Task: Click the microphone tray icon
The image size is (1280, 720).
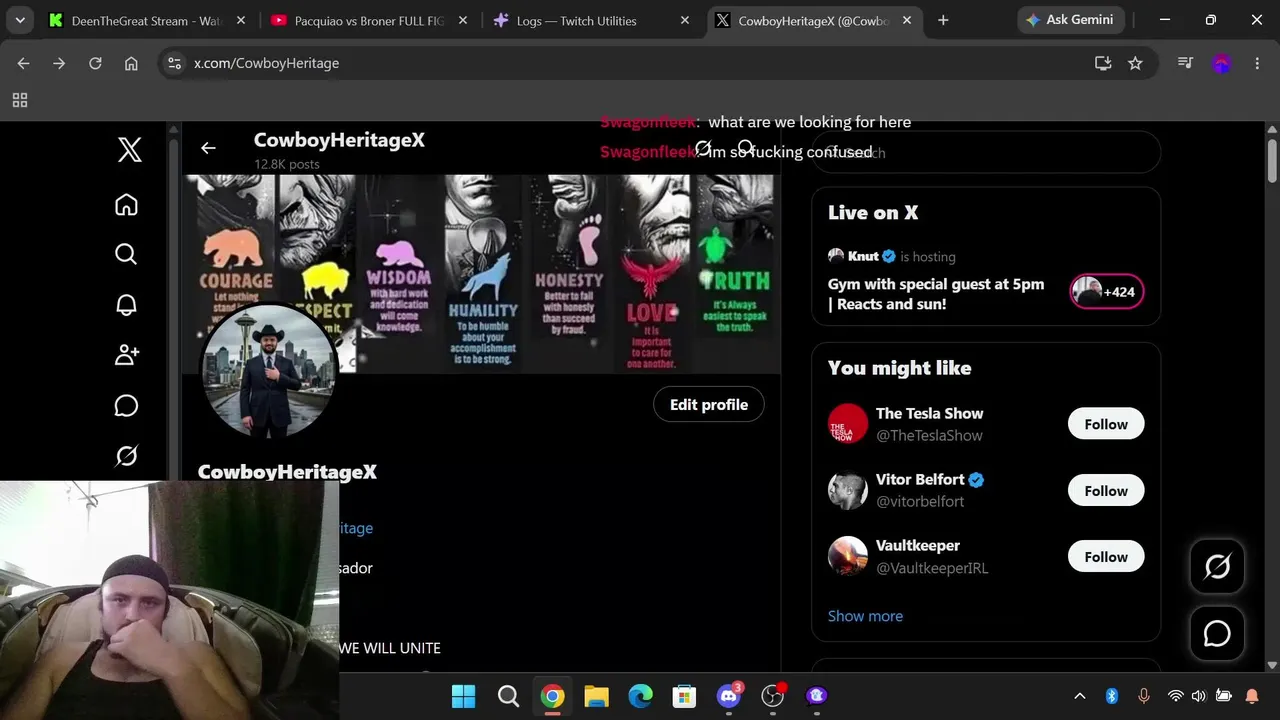Action: pos(1143,696)
